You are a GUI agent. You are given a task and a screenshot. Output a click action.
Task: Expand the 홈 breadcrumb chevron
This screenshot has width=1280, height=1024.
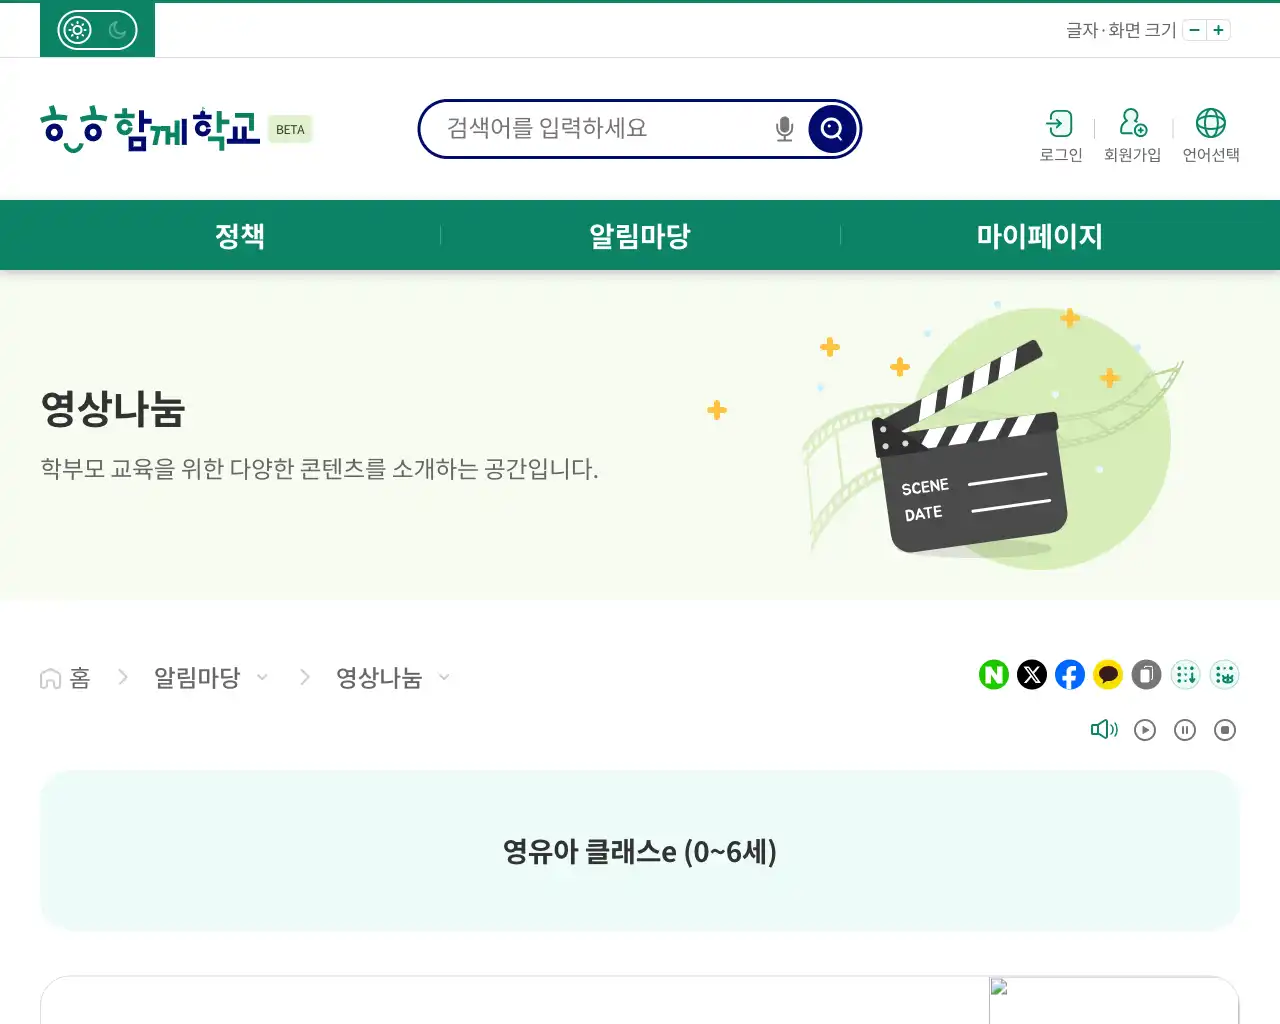tap(123, 677)
